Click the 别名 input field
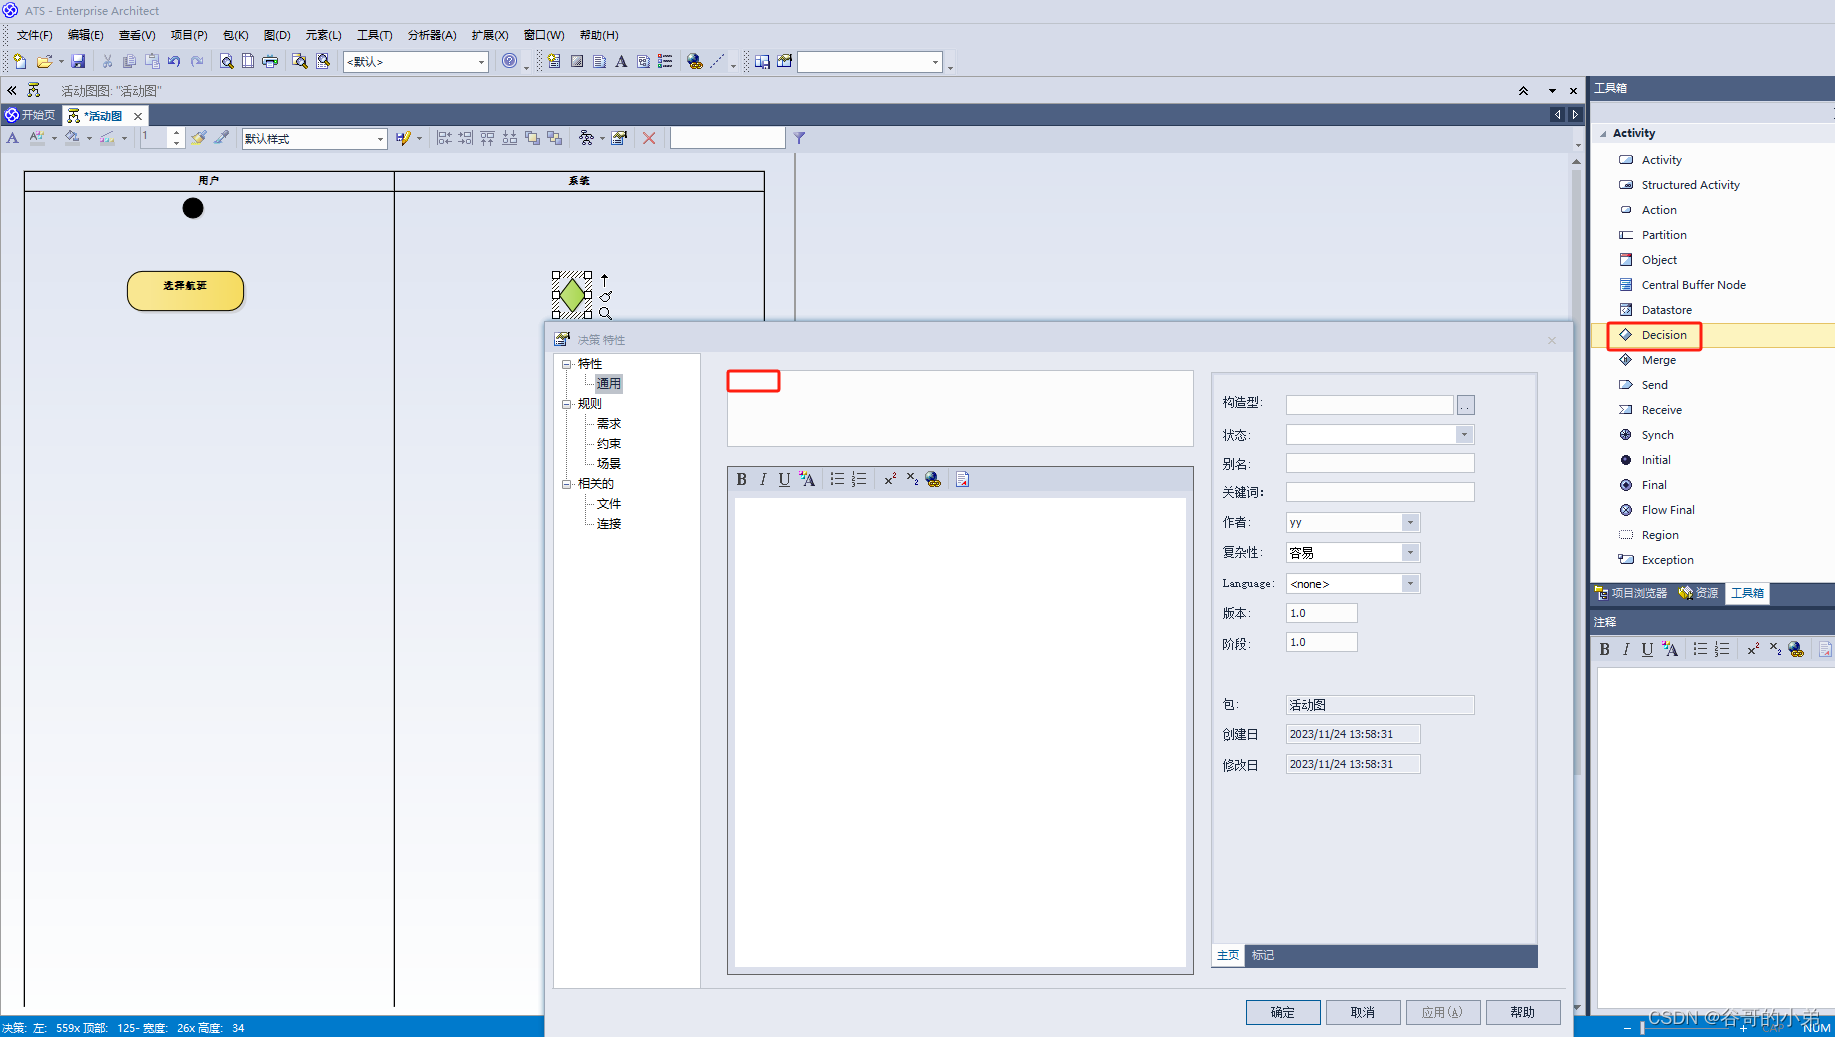Viewport: 1835px width, 1037px height. [x=1380, y=464]
